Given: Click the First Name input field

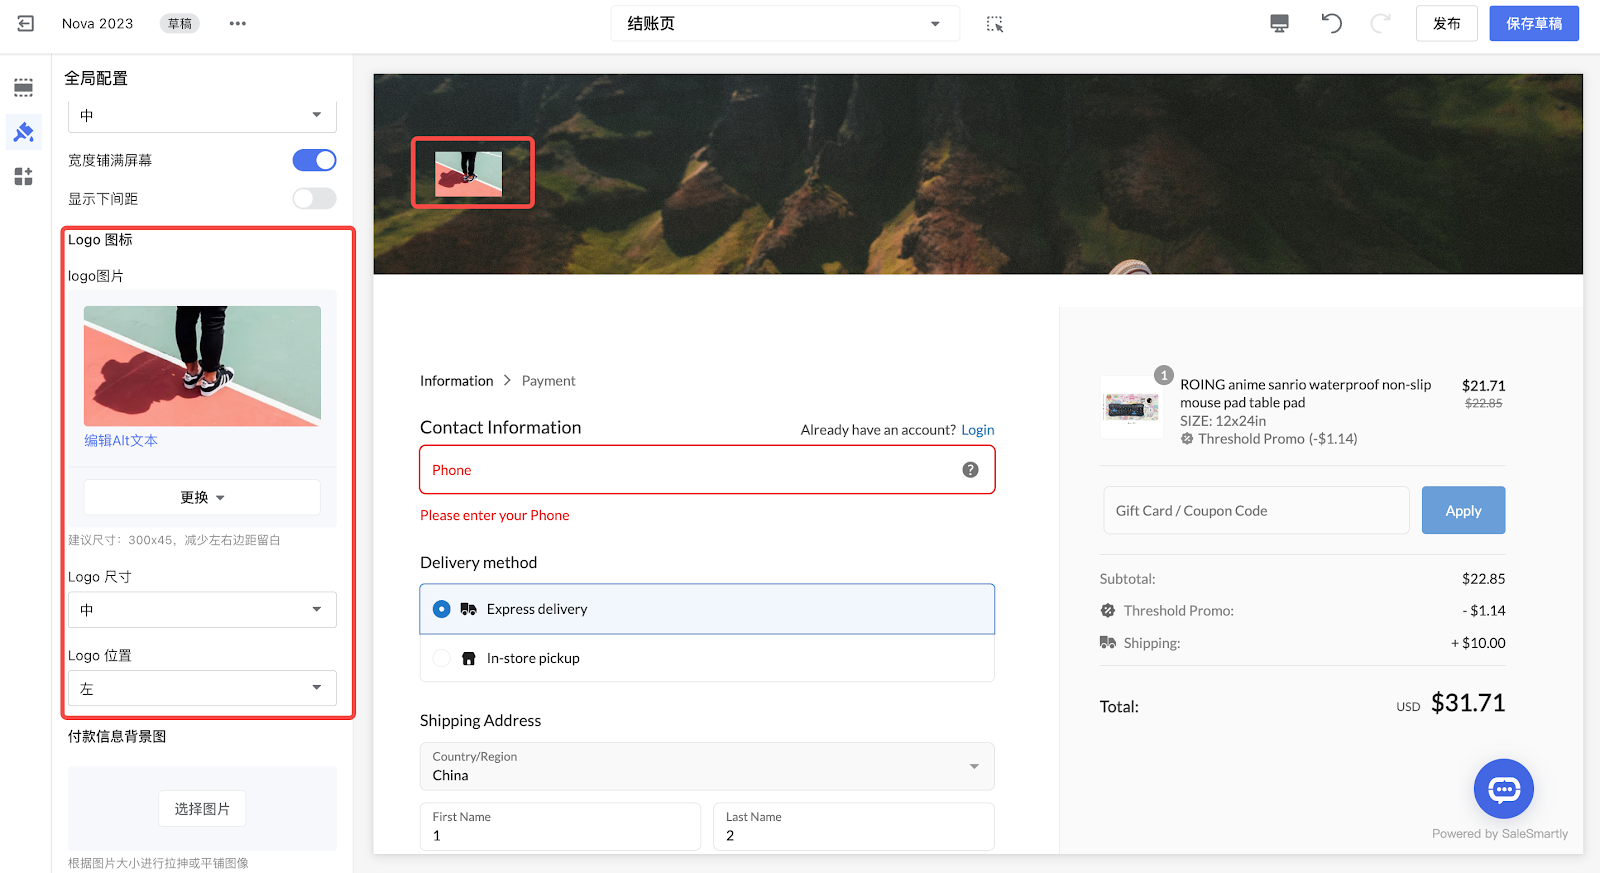Looking at the screenshot, I should tap(560, 827).
